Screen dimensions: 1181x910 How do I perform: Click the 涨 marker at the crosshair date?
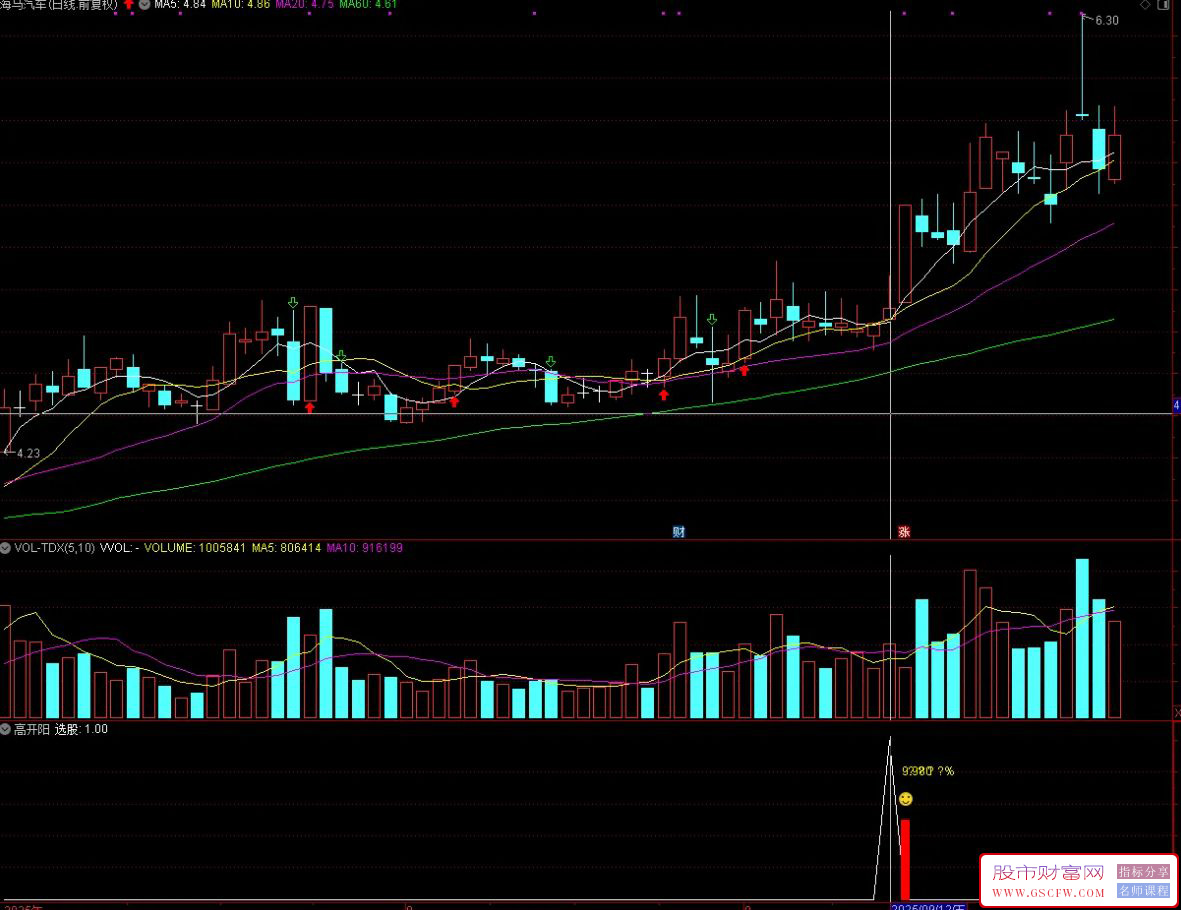point(904,532)
